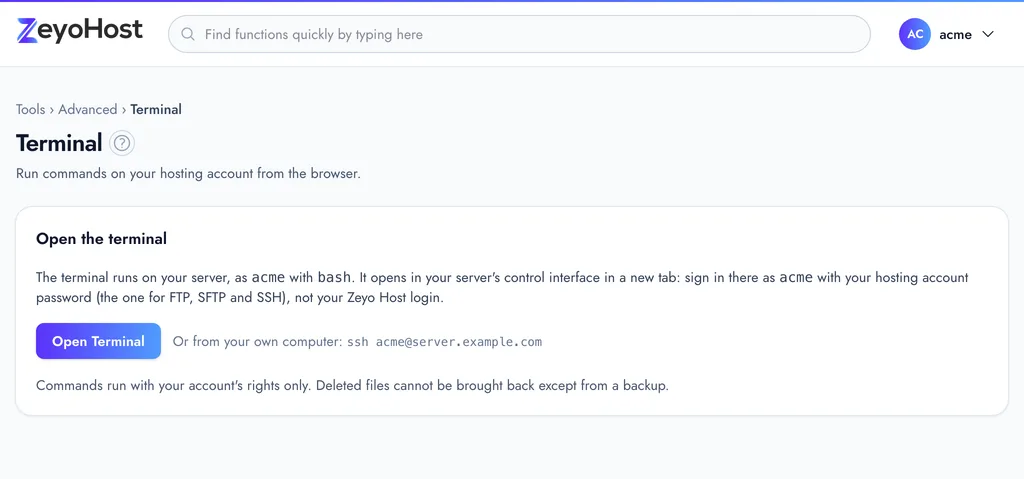
Task: Click Terminal in the breadcrumb trail
Action: pos(156,109)
